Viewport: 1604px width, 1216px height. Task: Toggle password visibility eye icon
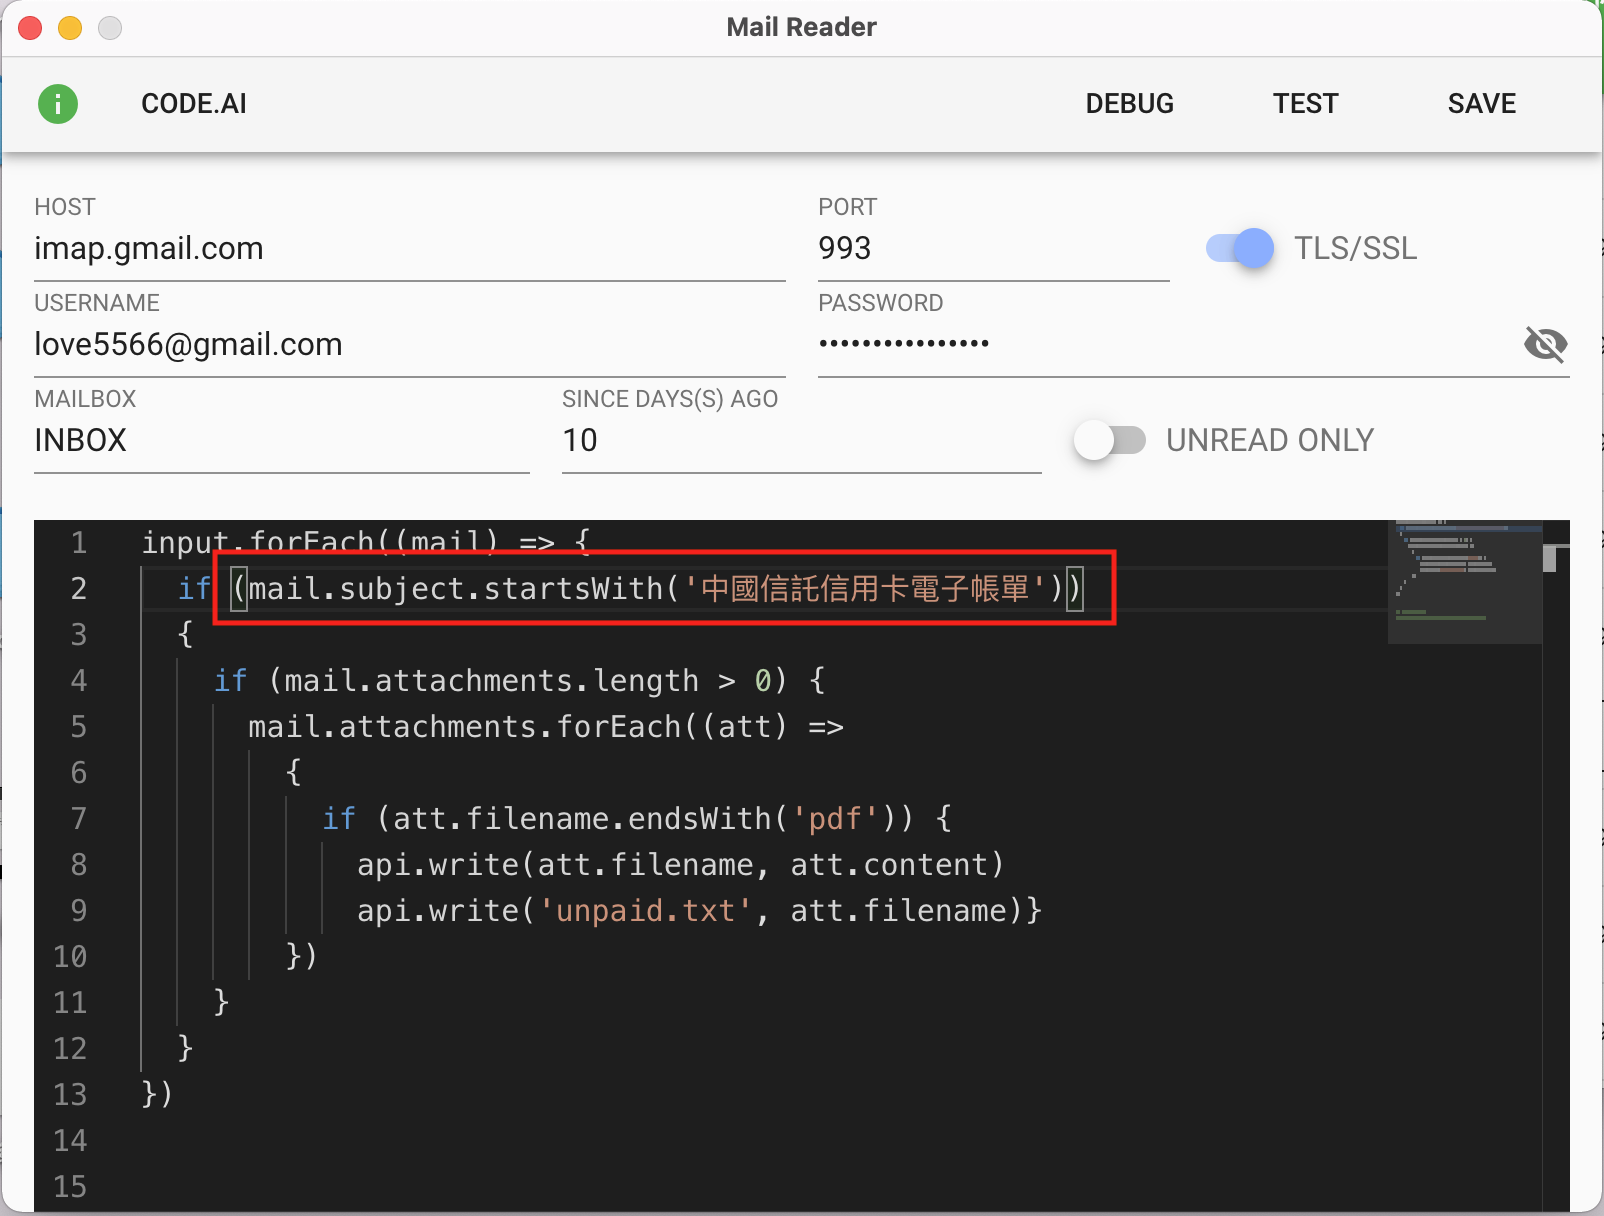coord(1545,344)
